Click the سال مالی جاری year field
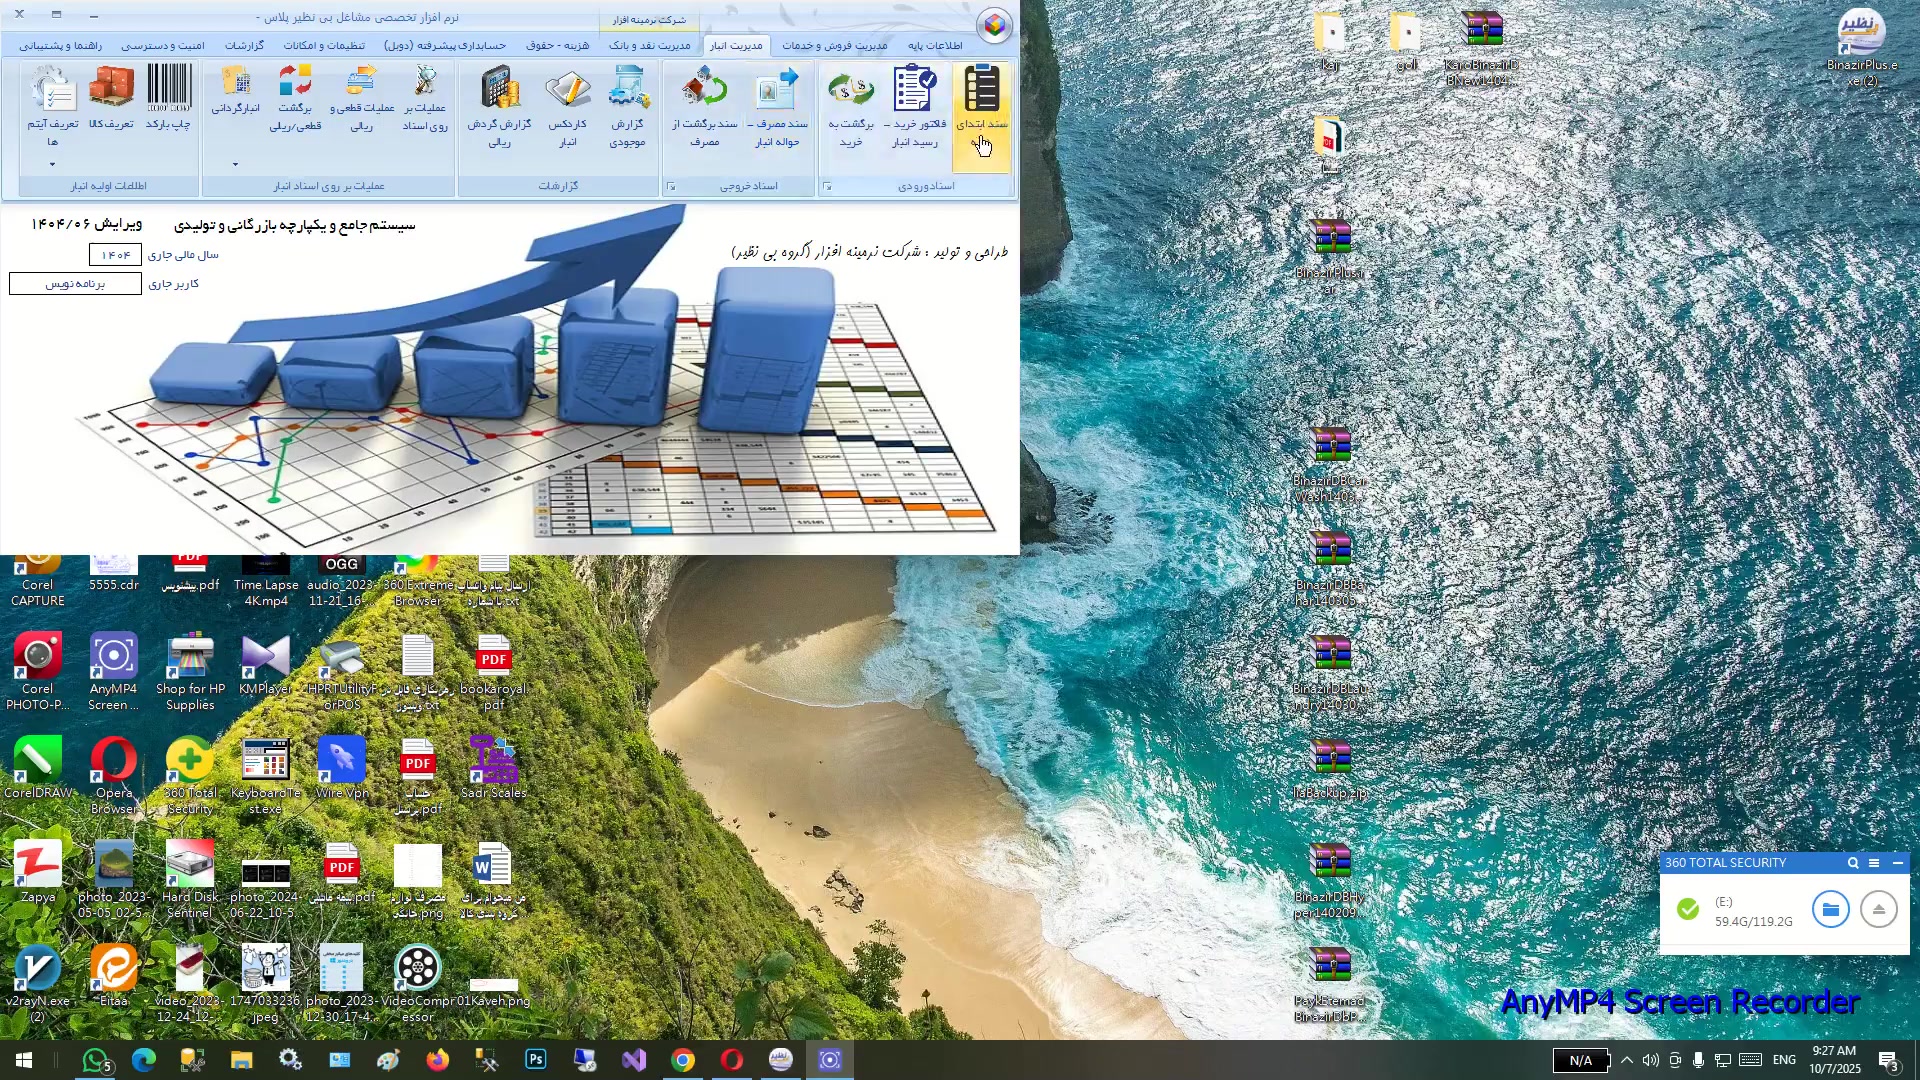Screen dimensions: 1920x1080 (x=115, y=255)
